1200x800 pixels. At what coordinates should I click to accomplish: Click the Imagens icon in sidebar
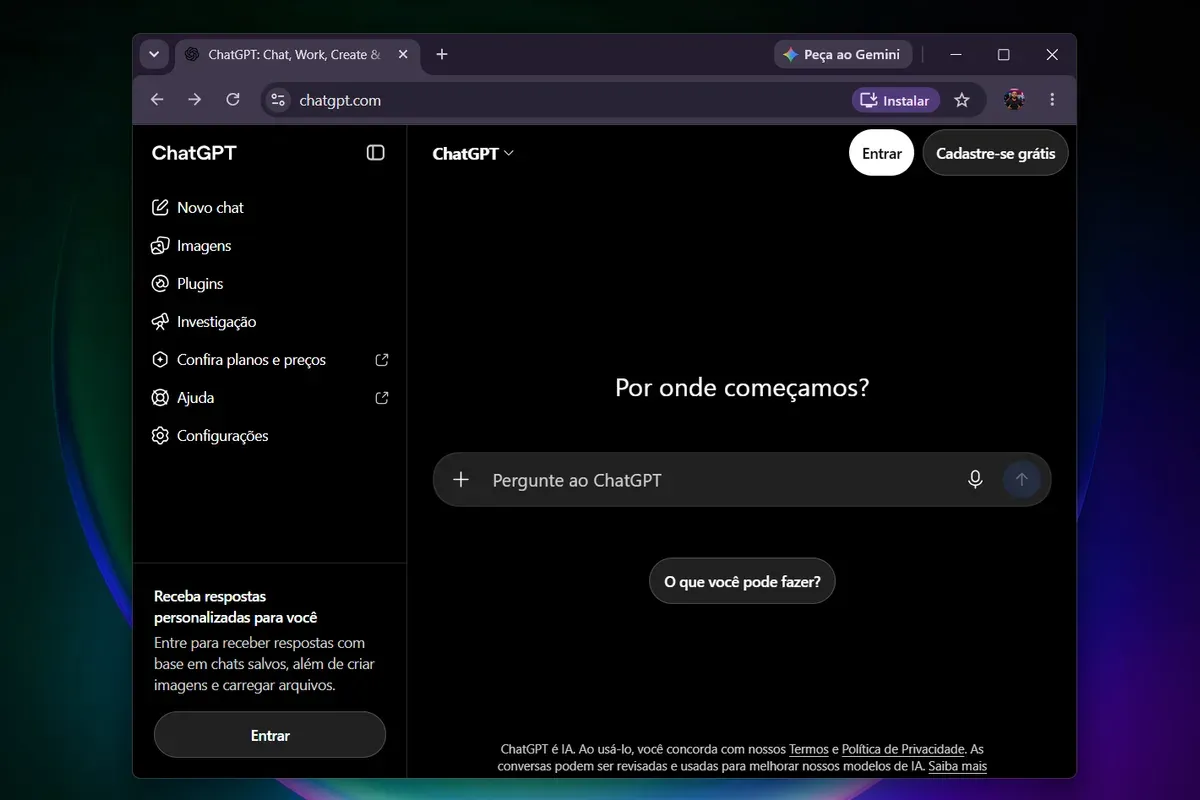point(160,246)
